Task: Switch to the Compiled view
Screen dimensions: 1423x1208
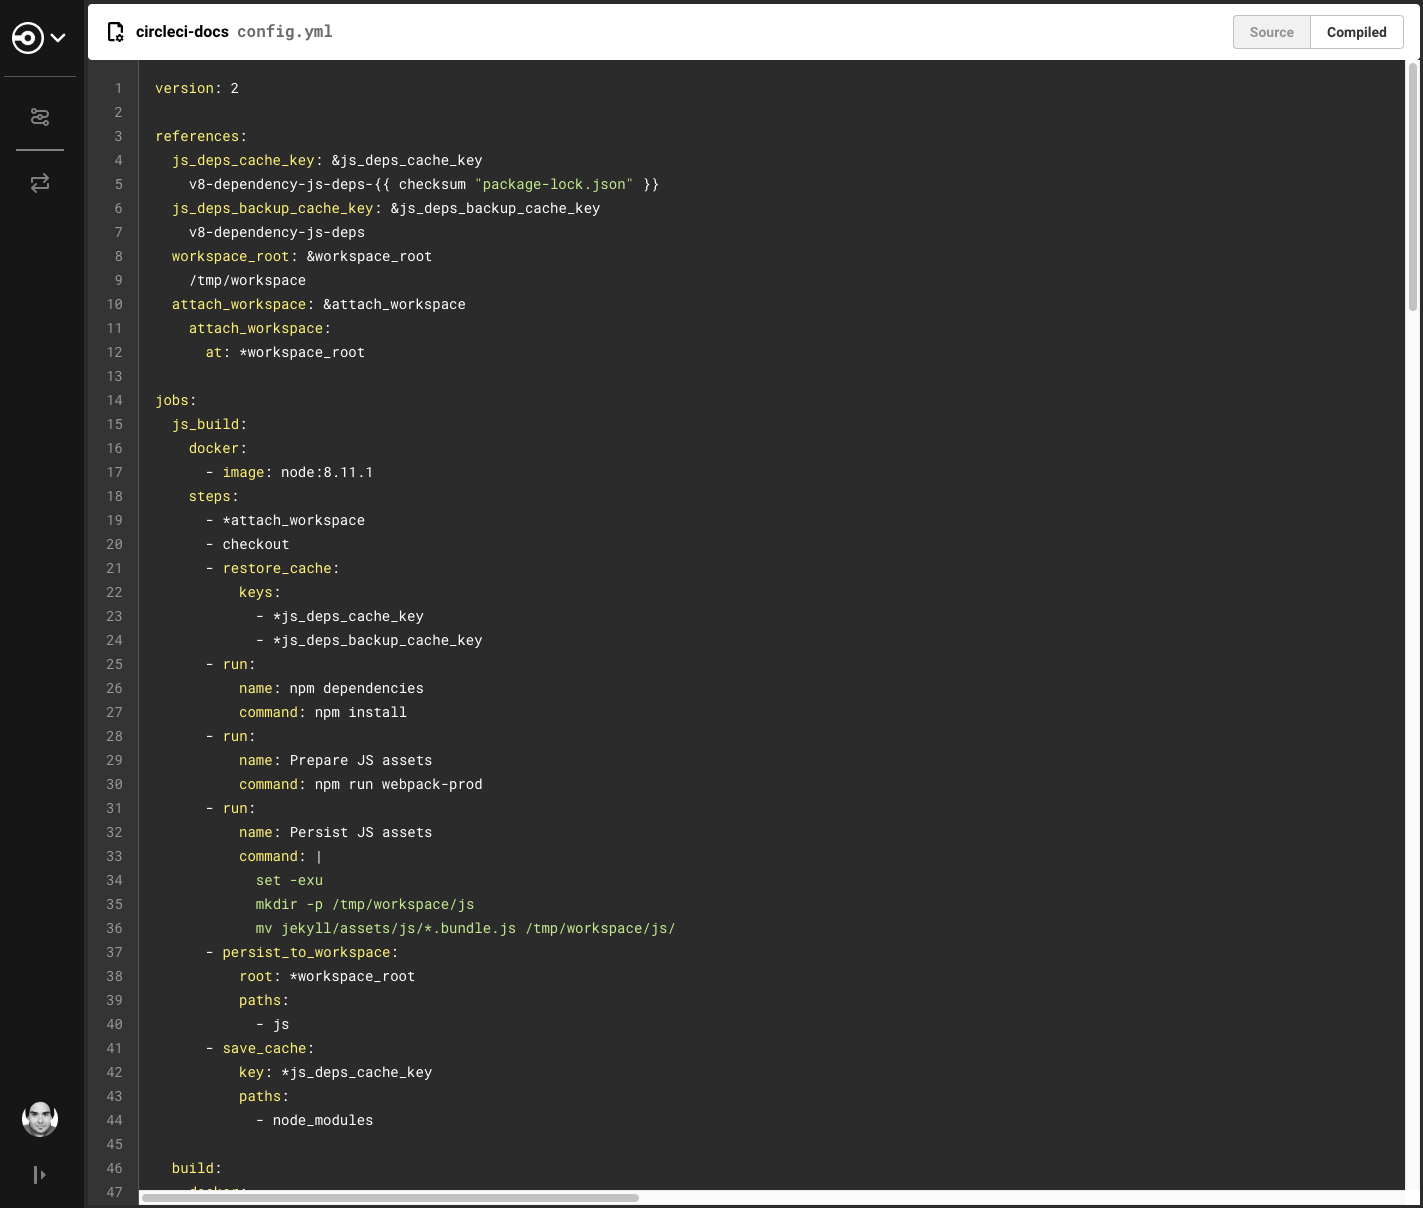Action: point(1356,32)
